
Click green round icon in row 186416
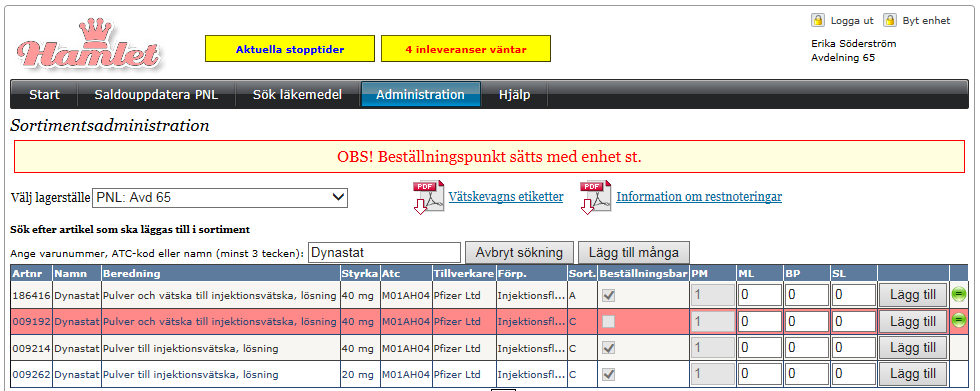[x=958, y=295]
